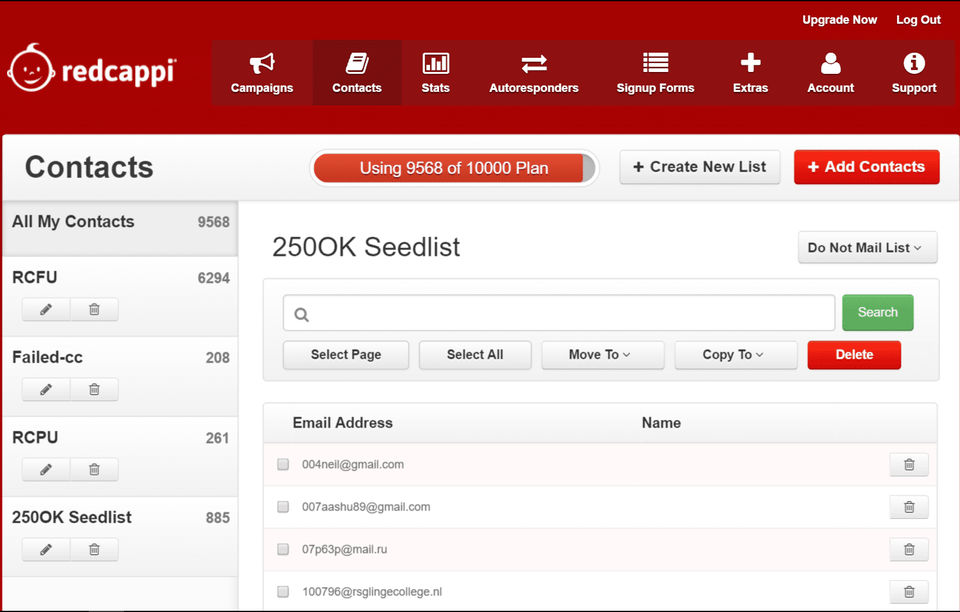Go to the Contacts tab
The image size is (960, 612).
[x=357, y=73]
